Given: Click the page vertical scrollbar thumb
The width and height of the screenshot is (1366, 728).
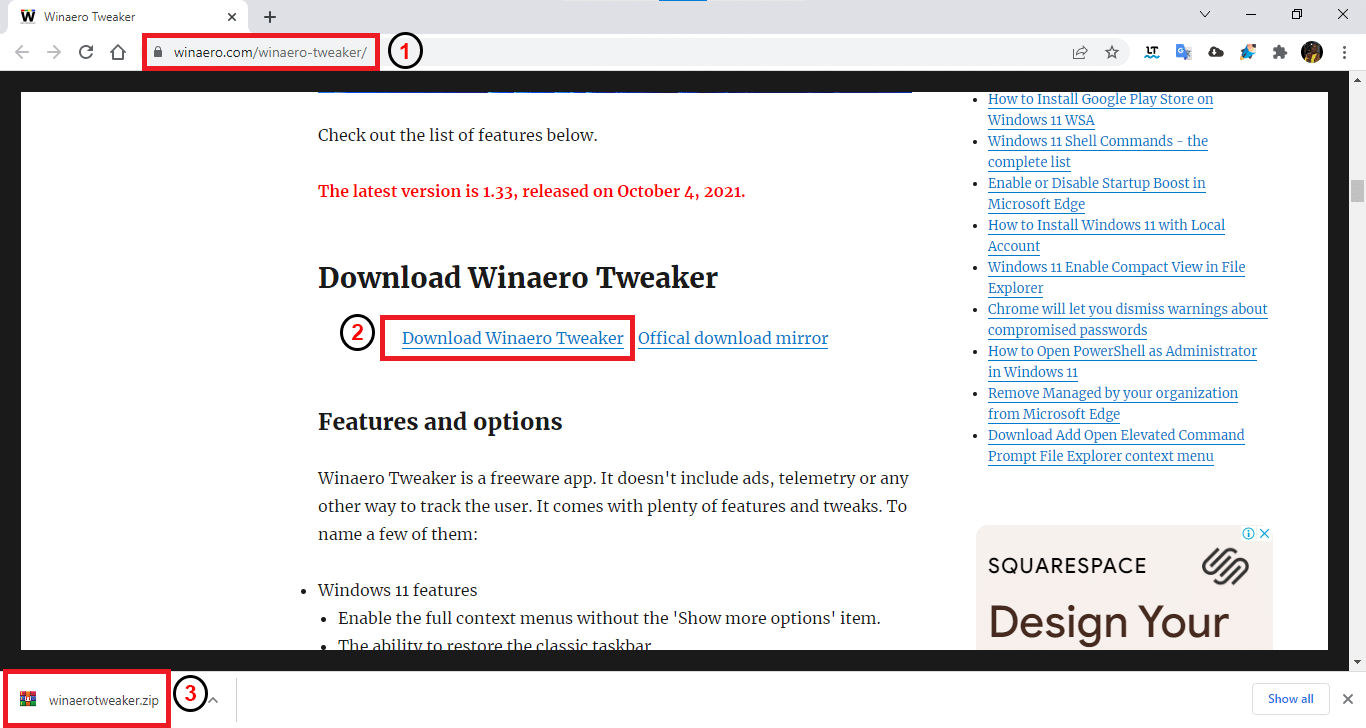Looking at the screenshot, I should (1357, 191).
